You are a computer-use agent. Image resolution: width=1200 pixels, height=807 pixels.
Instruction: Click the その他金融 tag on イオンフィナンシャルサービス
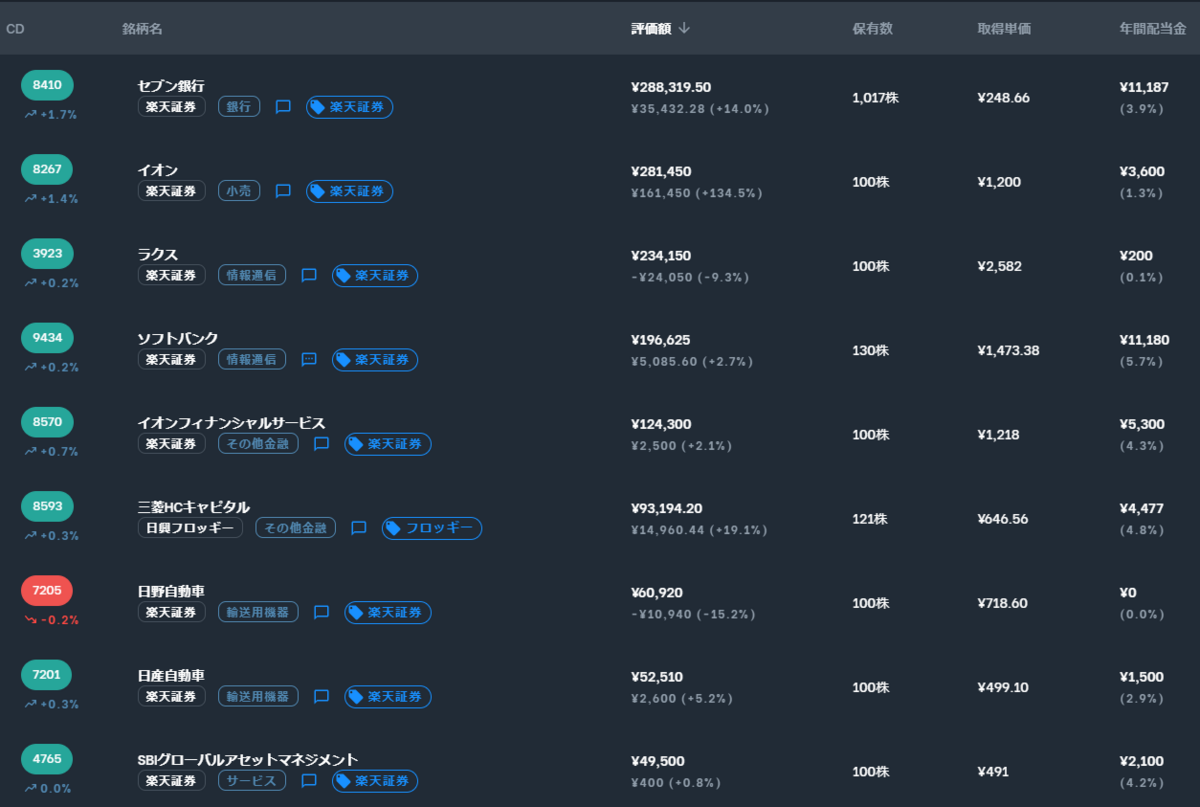[258, 443]
